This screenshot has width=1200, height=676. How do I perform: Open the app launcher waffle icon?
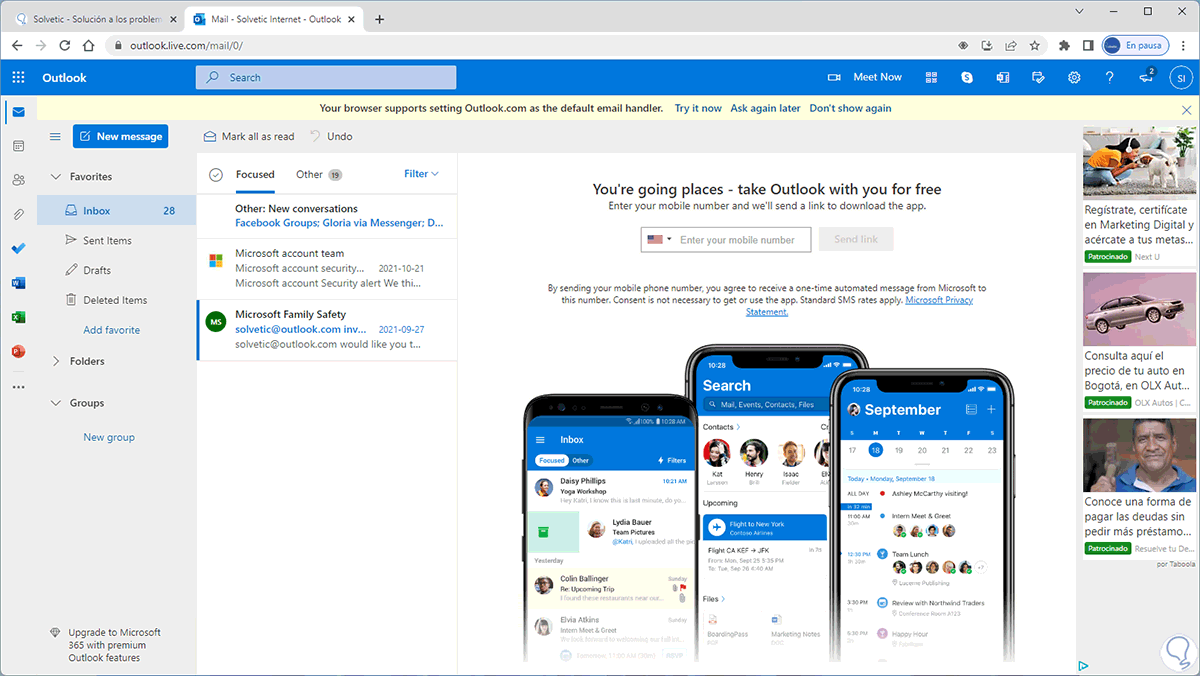[18, 77]
